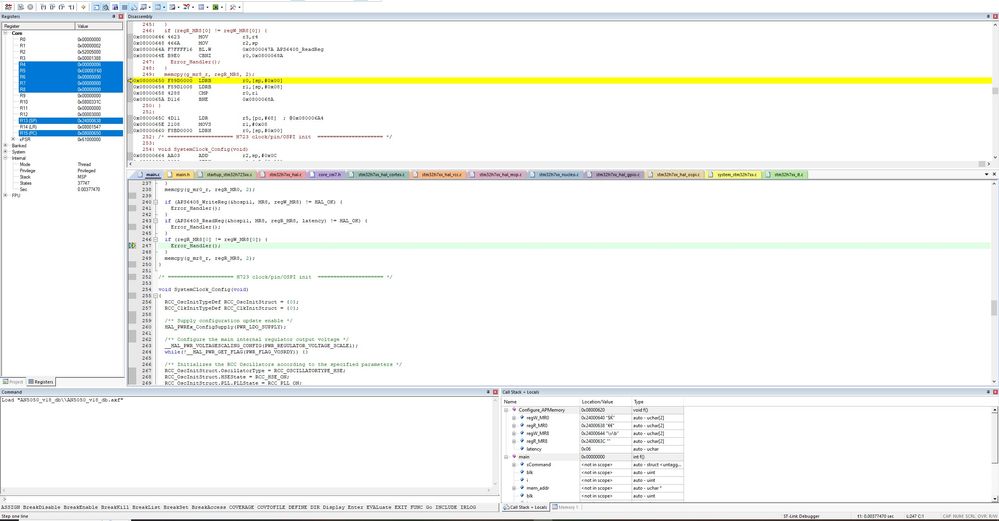
Task: Close the Command panel
Action: tap(495, 392)
